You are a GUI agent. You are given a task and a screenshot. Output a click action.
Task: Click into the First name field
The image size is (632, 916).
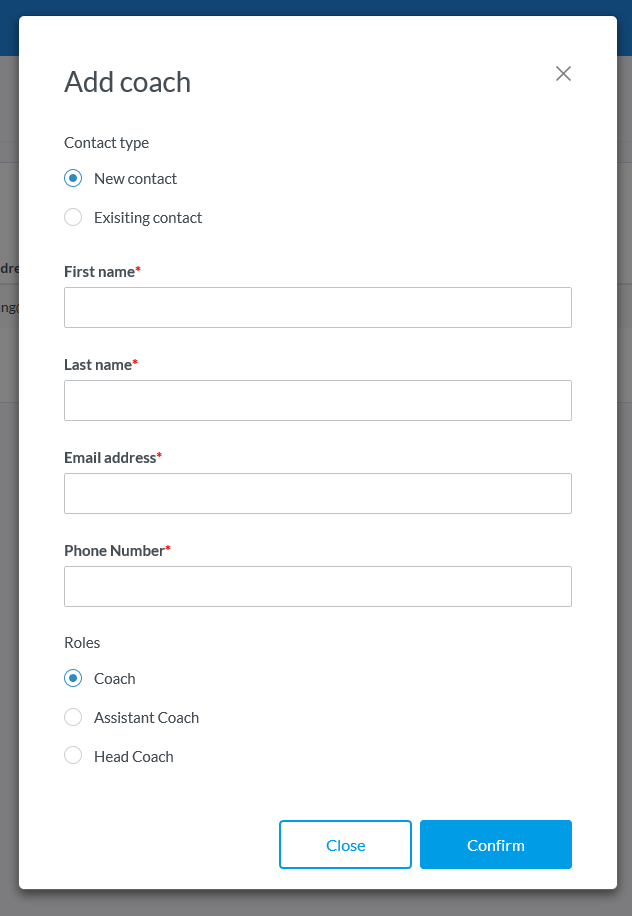click(317, 307)
